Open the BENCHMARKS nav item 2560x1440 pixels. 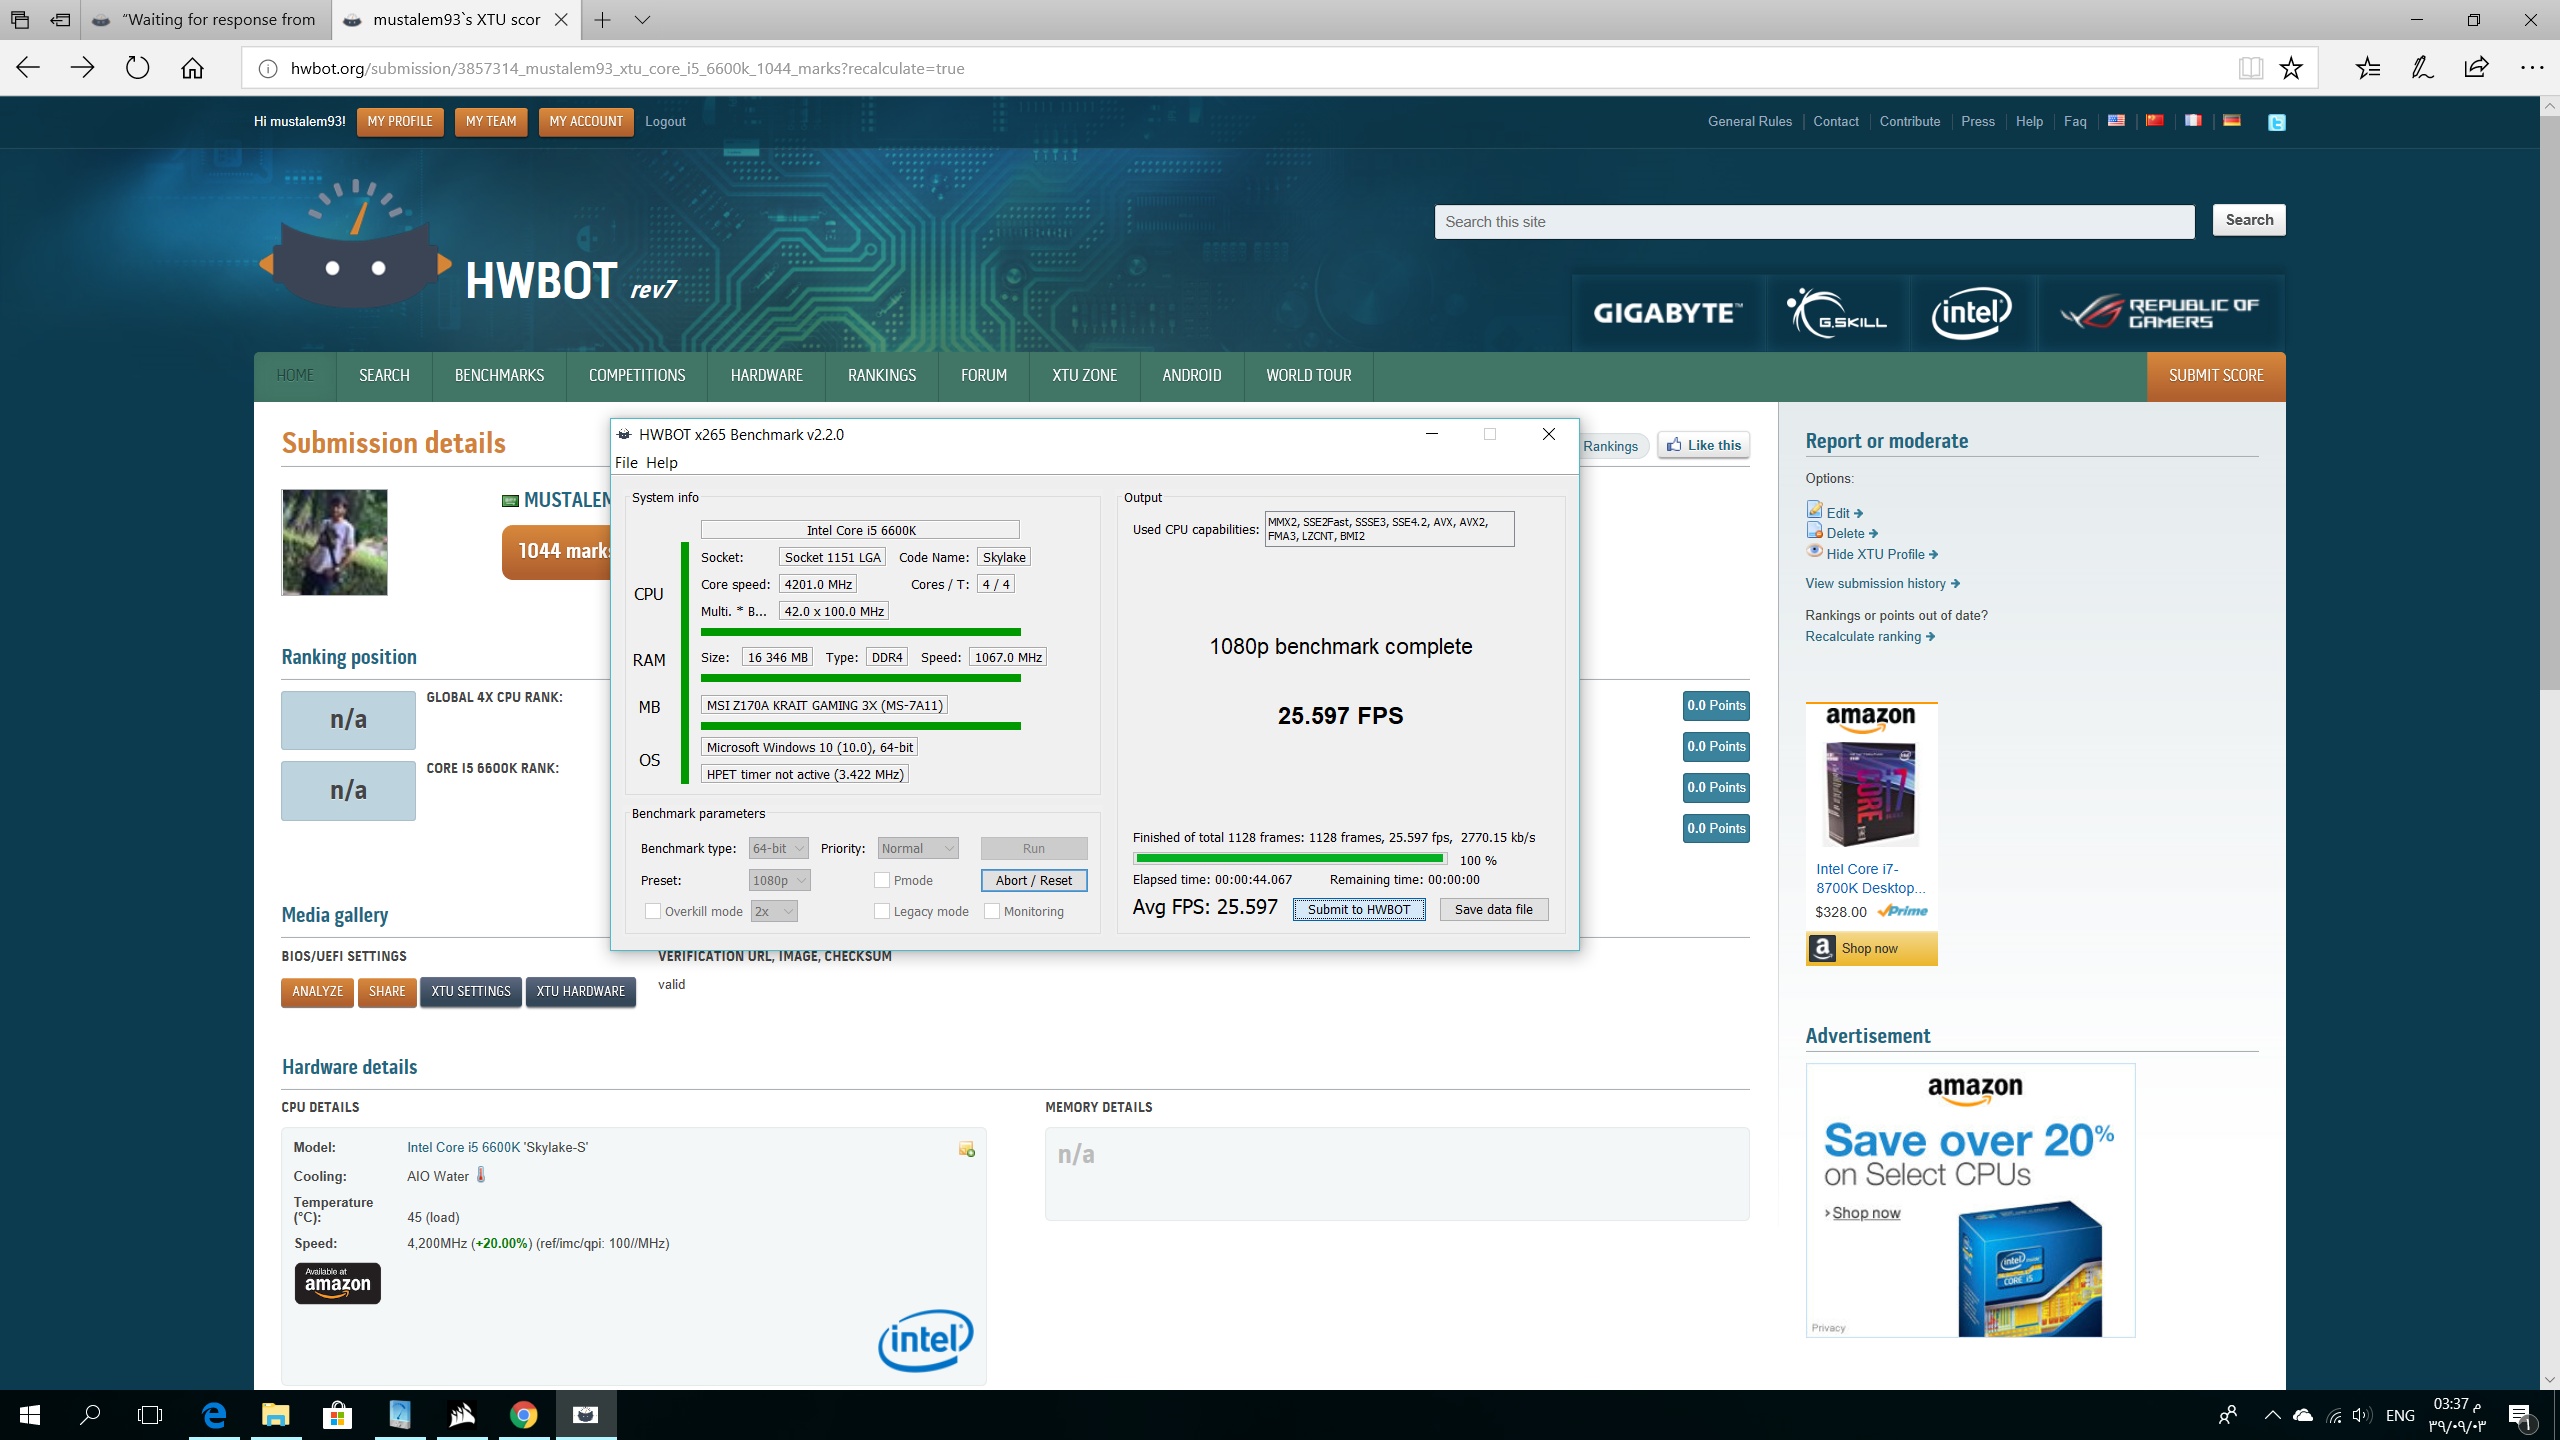[499, 375]
